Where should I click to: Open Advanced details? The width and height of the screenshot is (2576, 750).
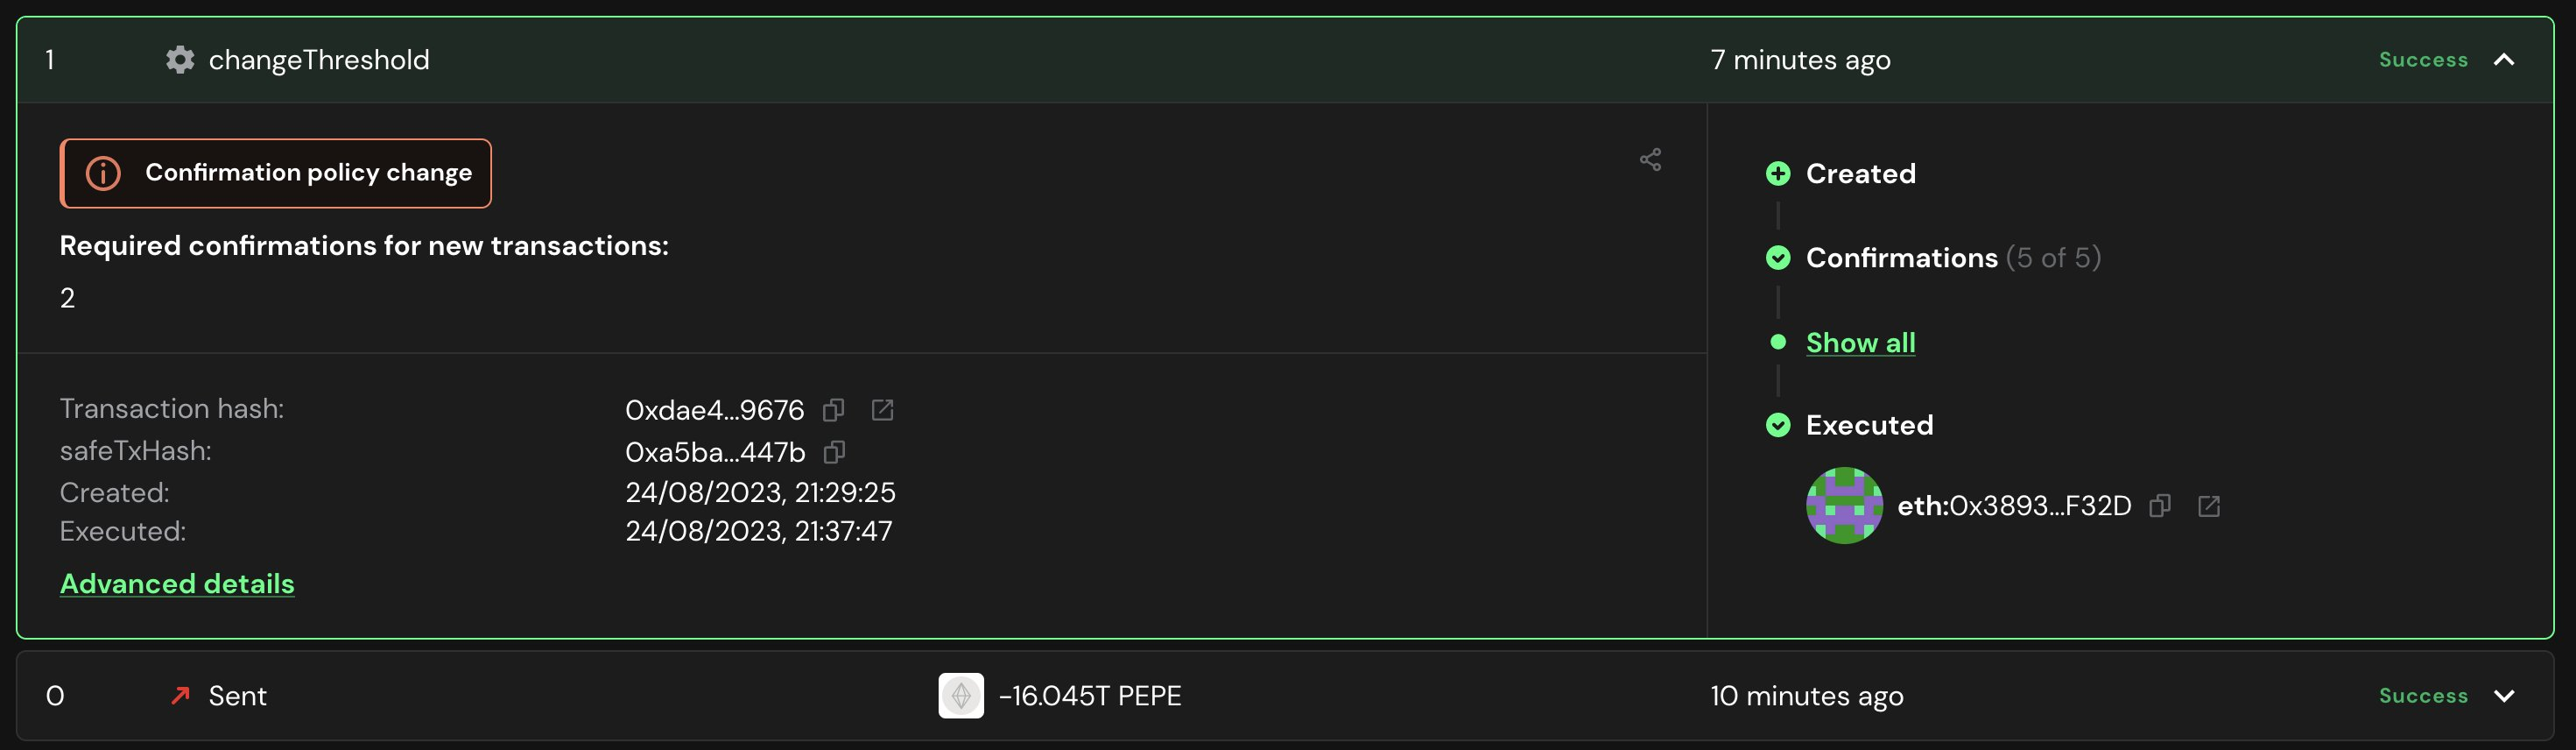177,583
